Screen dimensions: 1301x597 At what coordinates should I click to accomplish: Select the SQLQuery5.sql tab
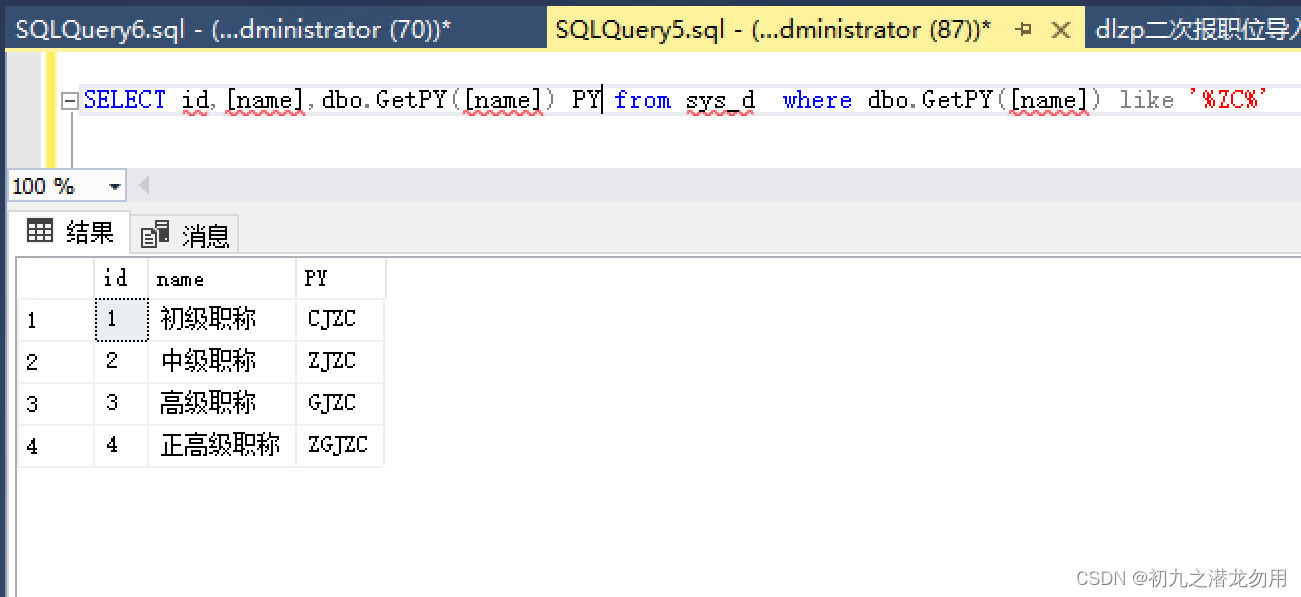pyautogui.click(x=774, y=30)
